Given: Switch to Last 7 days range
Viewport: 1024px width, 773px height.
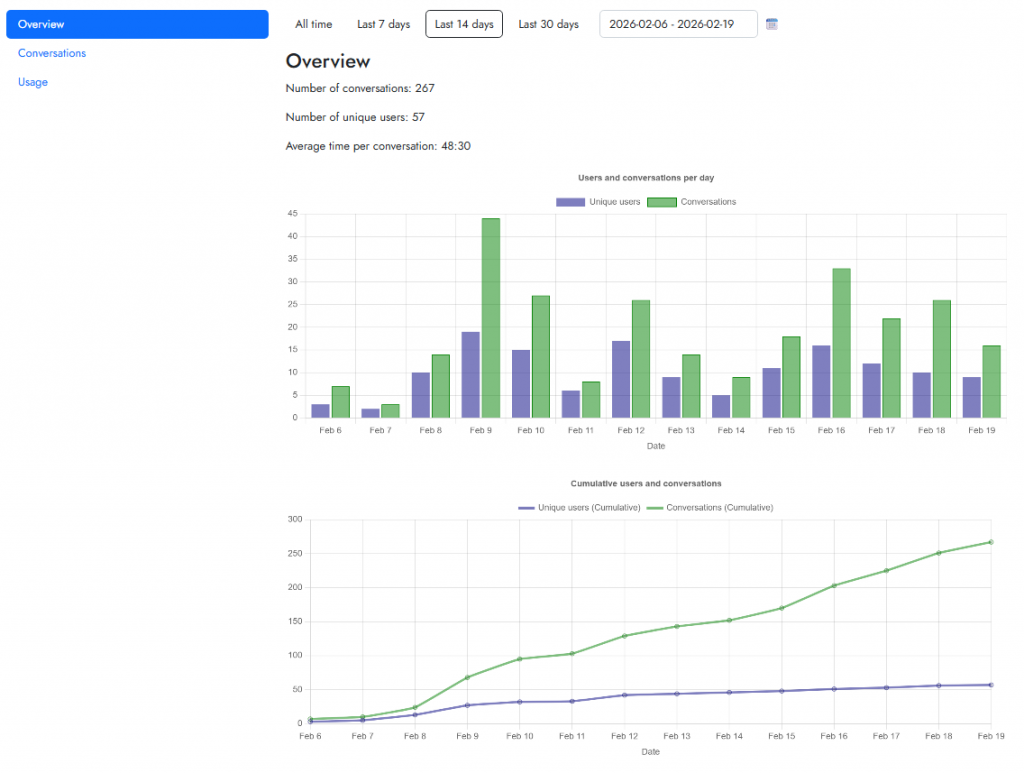Looking at the screenshot, I should click(x=383, y=24).
